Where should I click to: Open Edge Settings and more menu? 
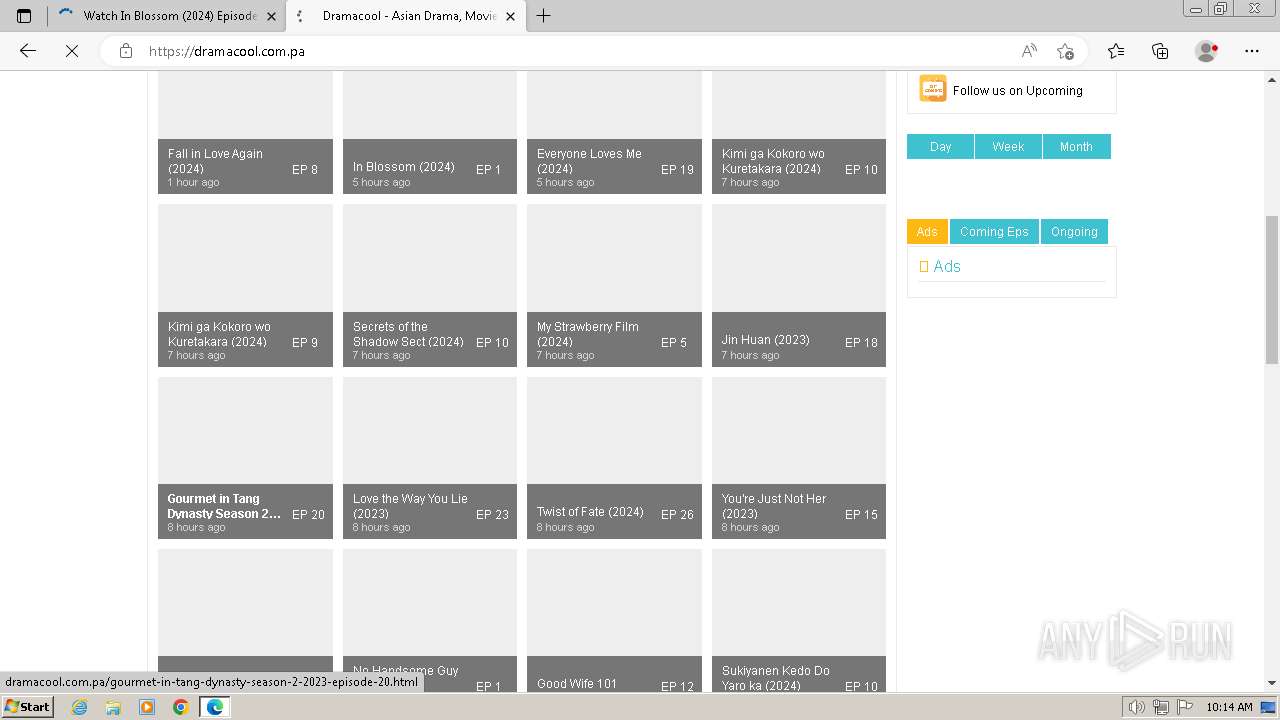[x=1252, y=51]
